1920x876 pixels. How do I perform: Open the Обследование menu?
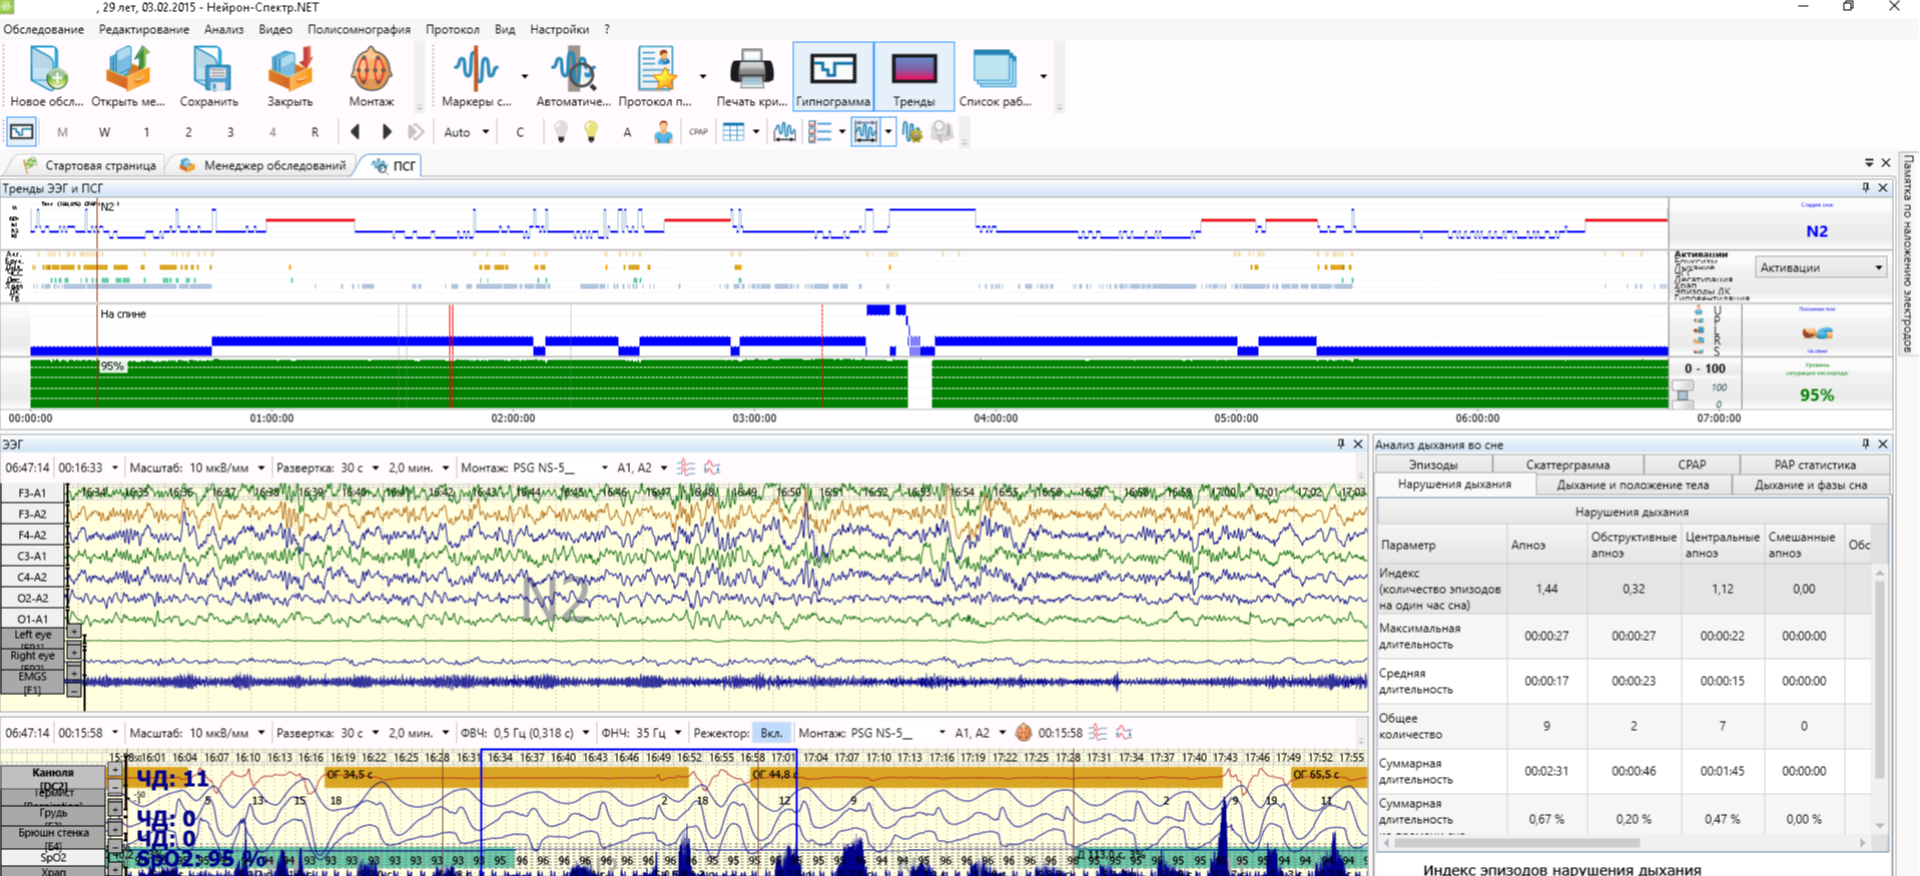(44, 29)
